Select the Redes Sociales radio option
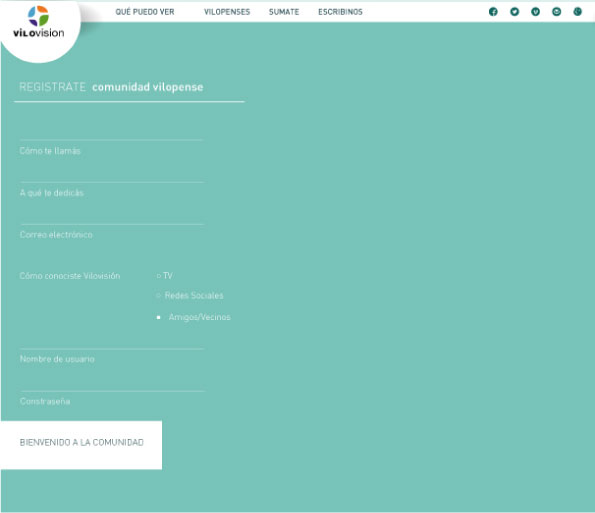This screenshot has width=595, height=513. click(159, 296)
